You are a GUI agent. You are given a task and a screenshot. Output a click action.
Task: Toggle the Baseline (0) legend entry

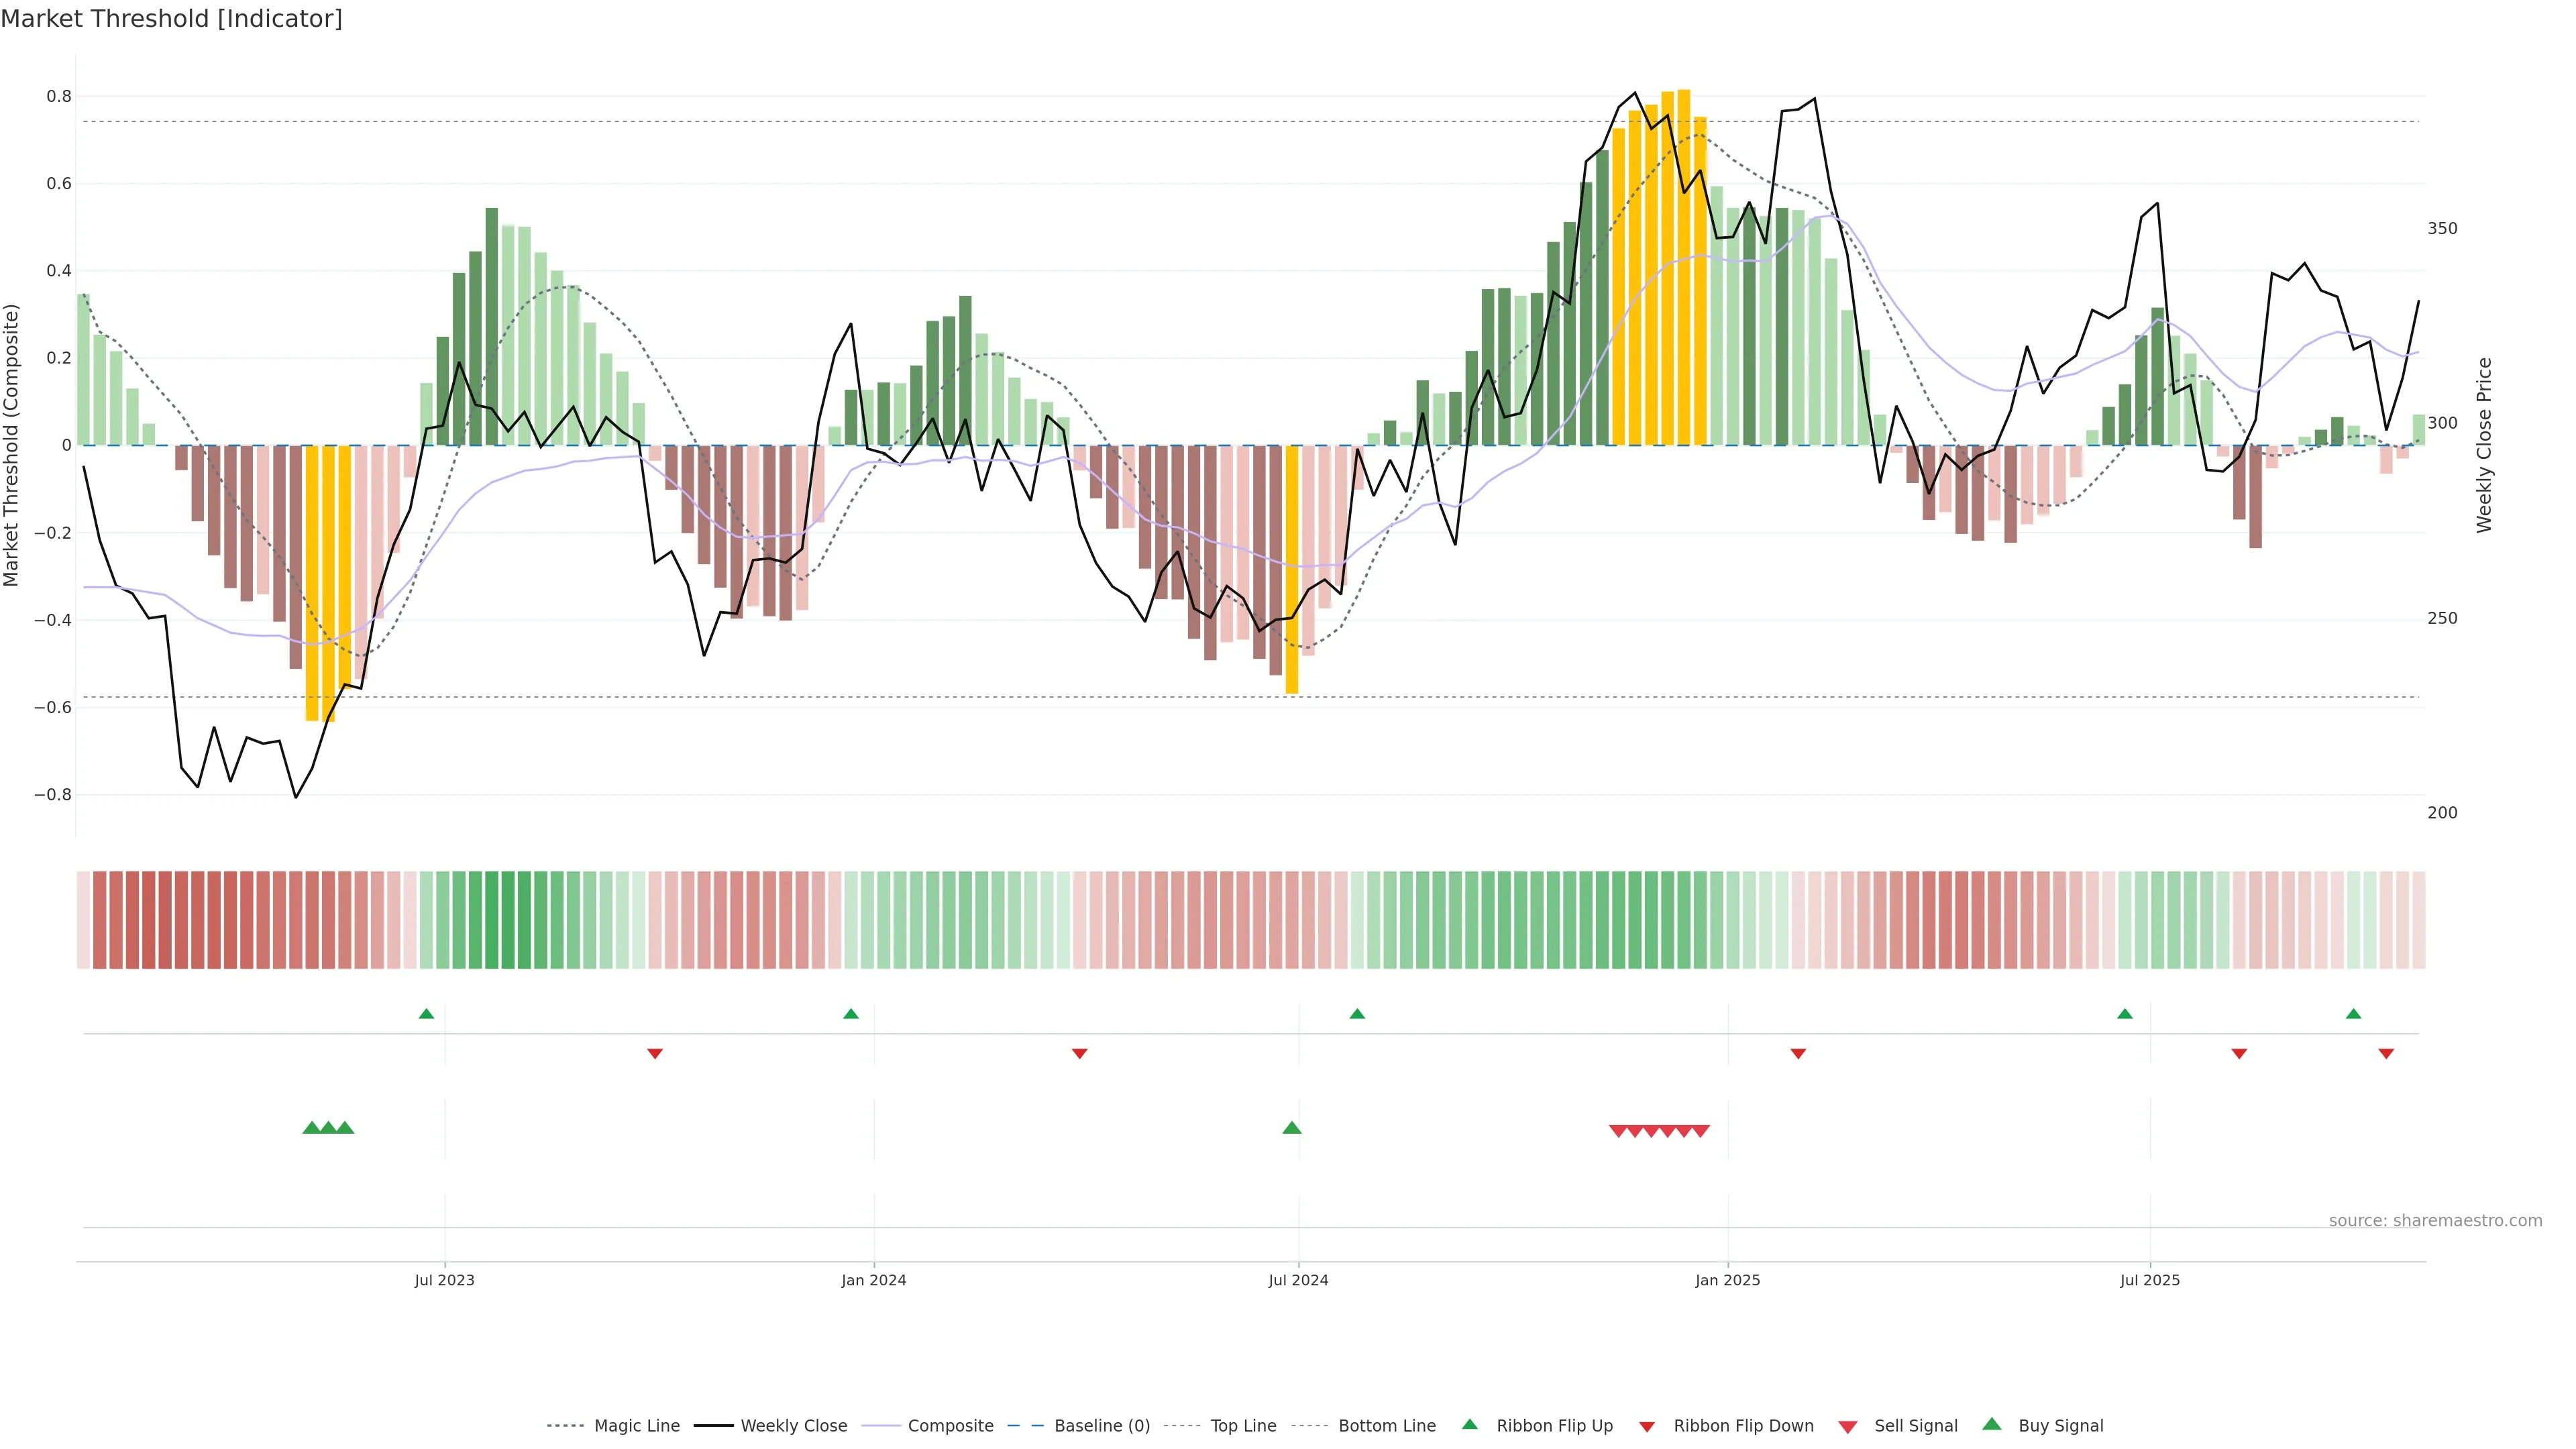point(1101,1426)
